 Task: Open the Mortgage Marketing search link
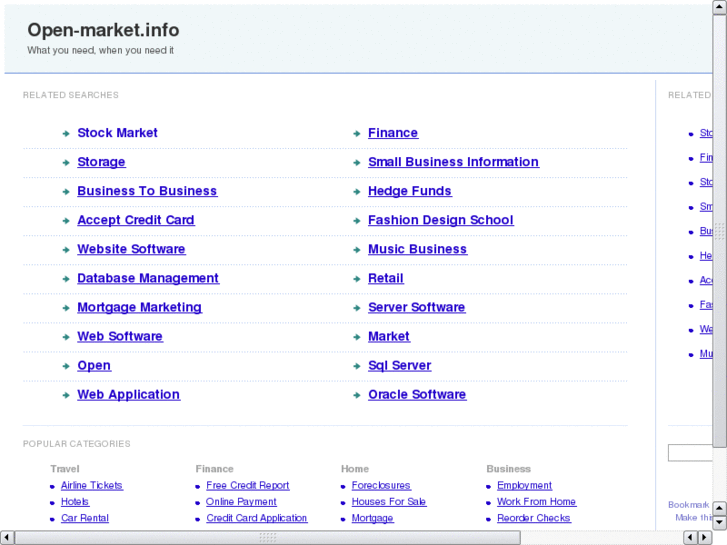(139, 307)
